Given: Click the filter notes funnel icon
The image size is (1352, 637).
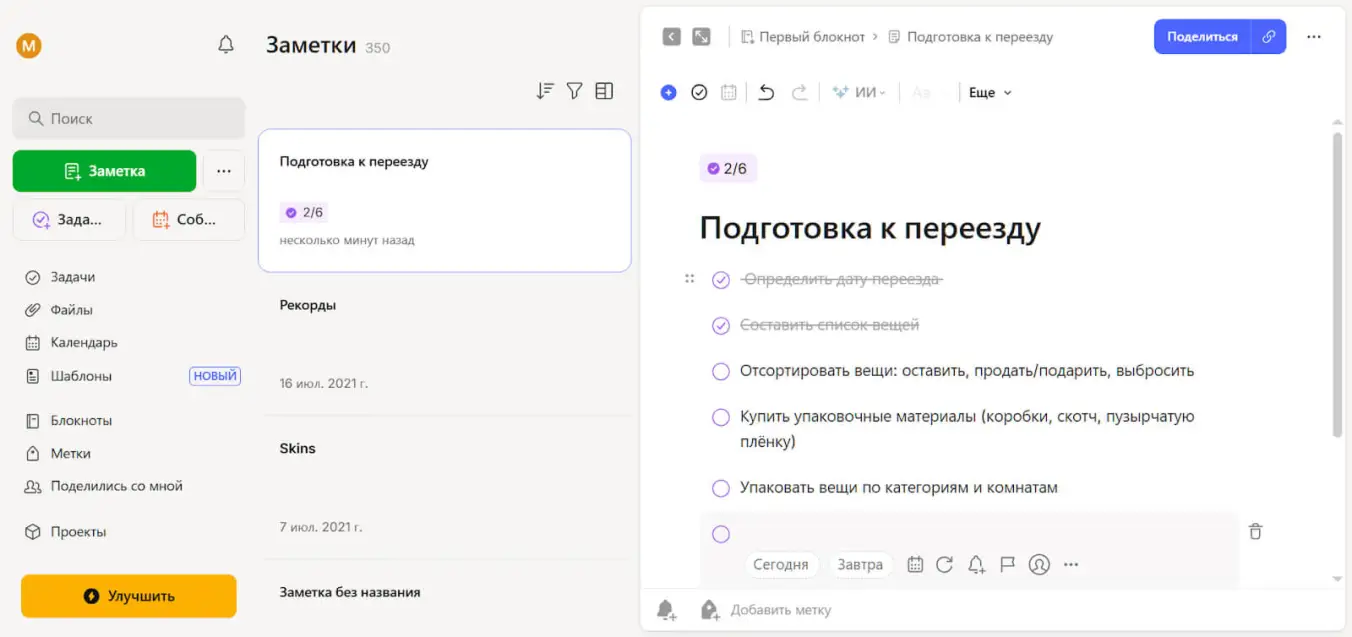Looking at the screenshot, I should 574,91.
